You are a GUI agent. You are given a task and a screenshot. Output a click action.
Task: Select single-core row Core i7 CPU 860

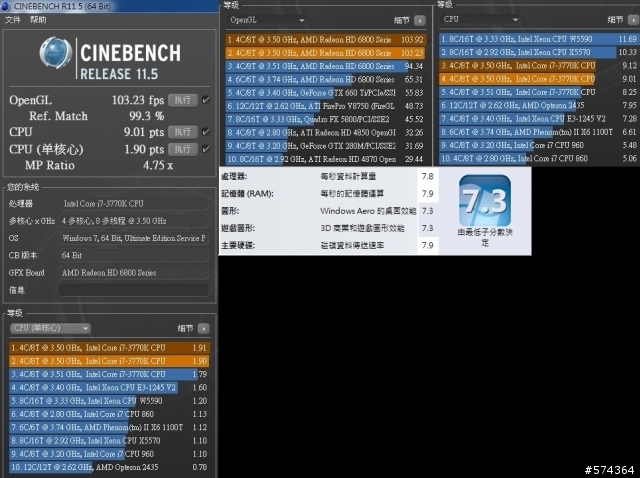(109, 414)
